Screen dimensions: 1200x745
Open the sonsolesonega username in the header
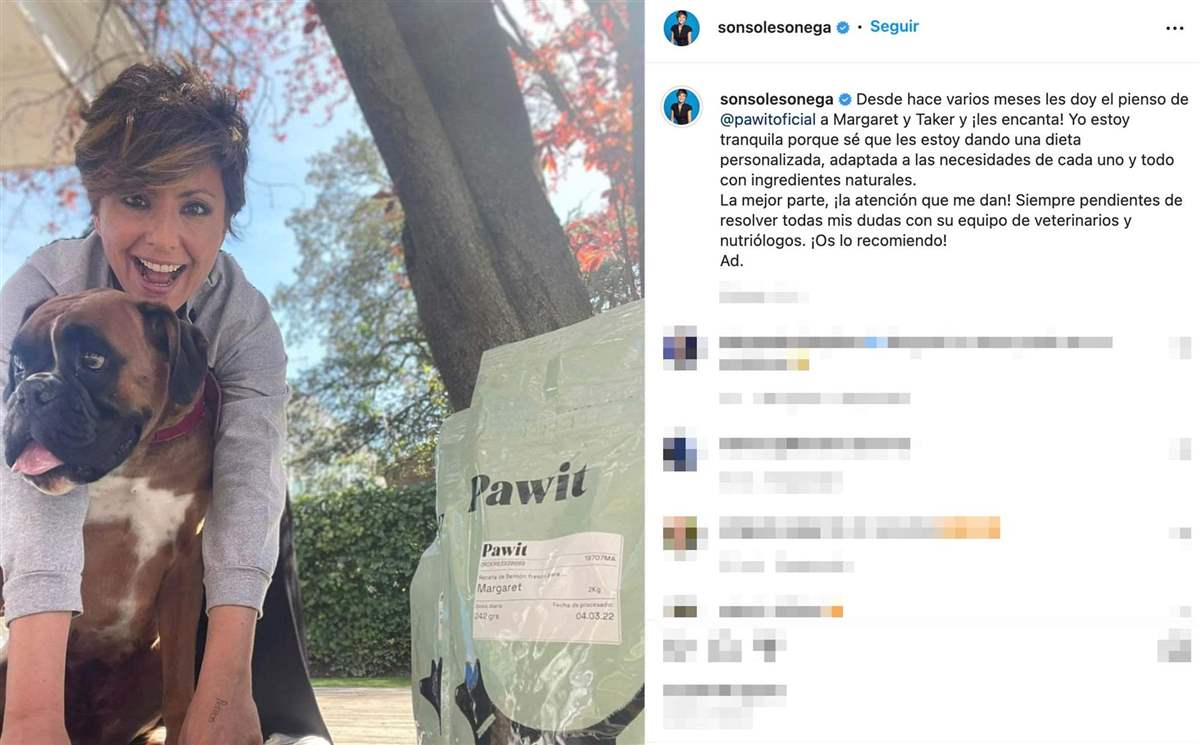pos(774,28)
